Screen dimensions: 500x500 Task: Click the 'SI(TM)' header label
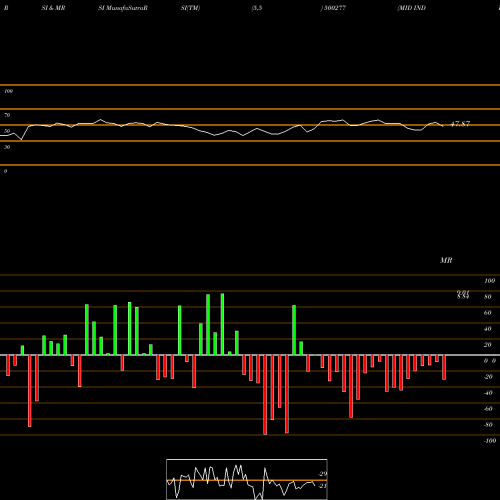coord(190,8)
